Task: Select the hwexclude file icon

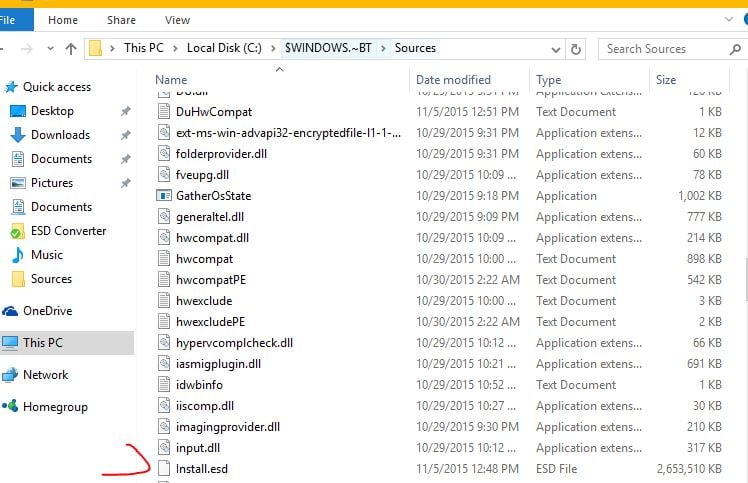Action: 164,300
